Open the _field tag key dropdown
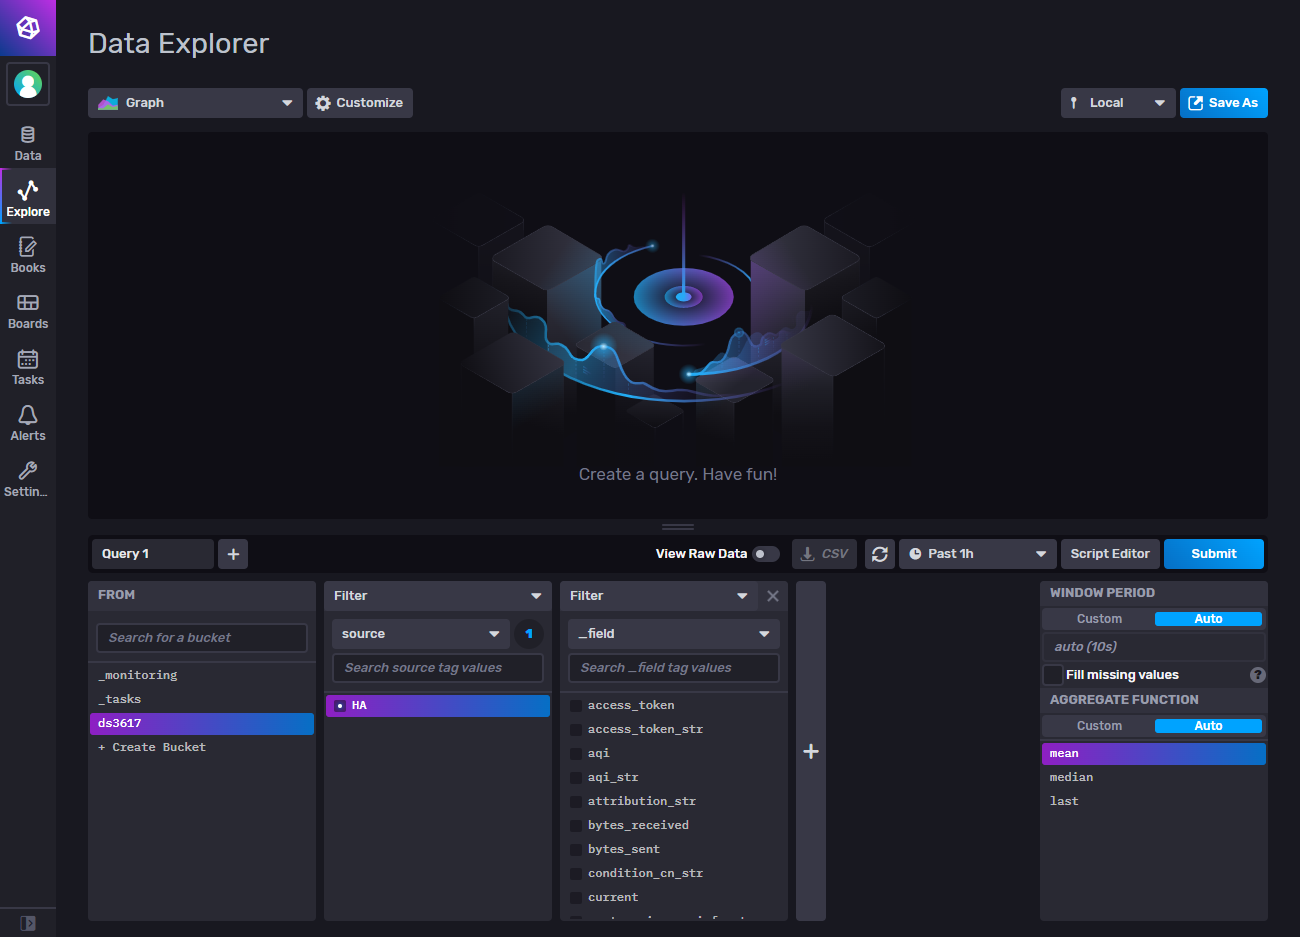Viewport: 1300px width, 937px height. [674, 634]
